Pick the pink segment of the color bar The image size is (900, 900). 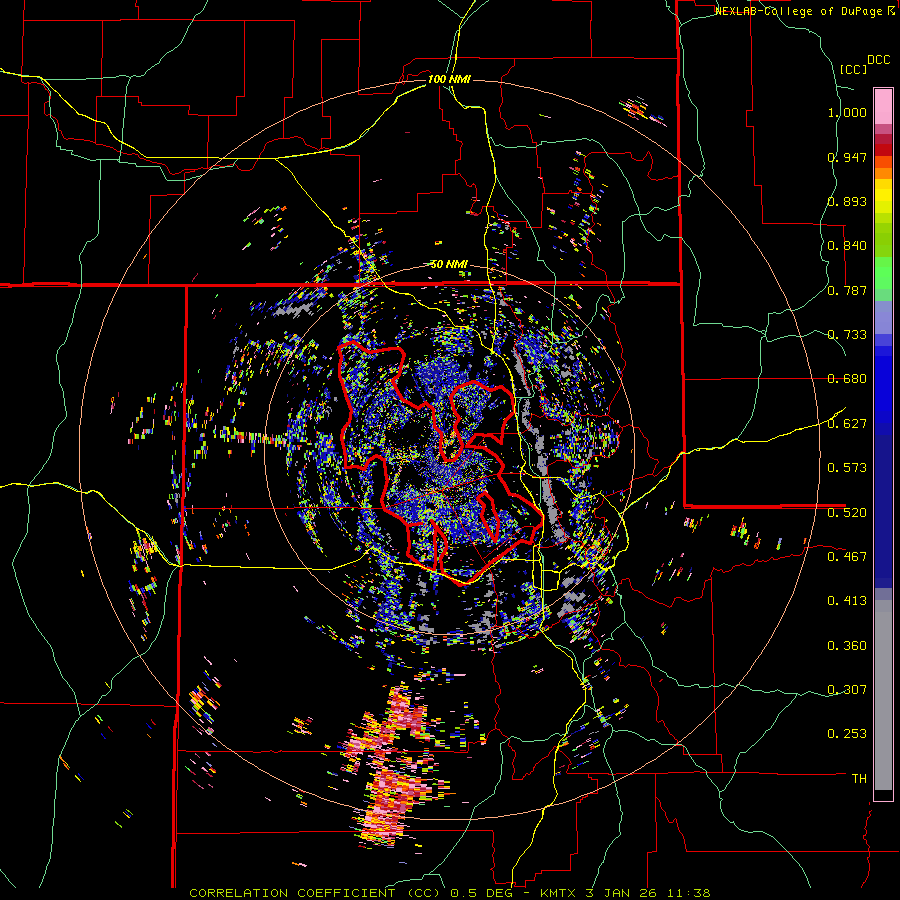[883, 106]
